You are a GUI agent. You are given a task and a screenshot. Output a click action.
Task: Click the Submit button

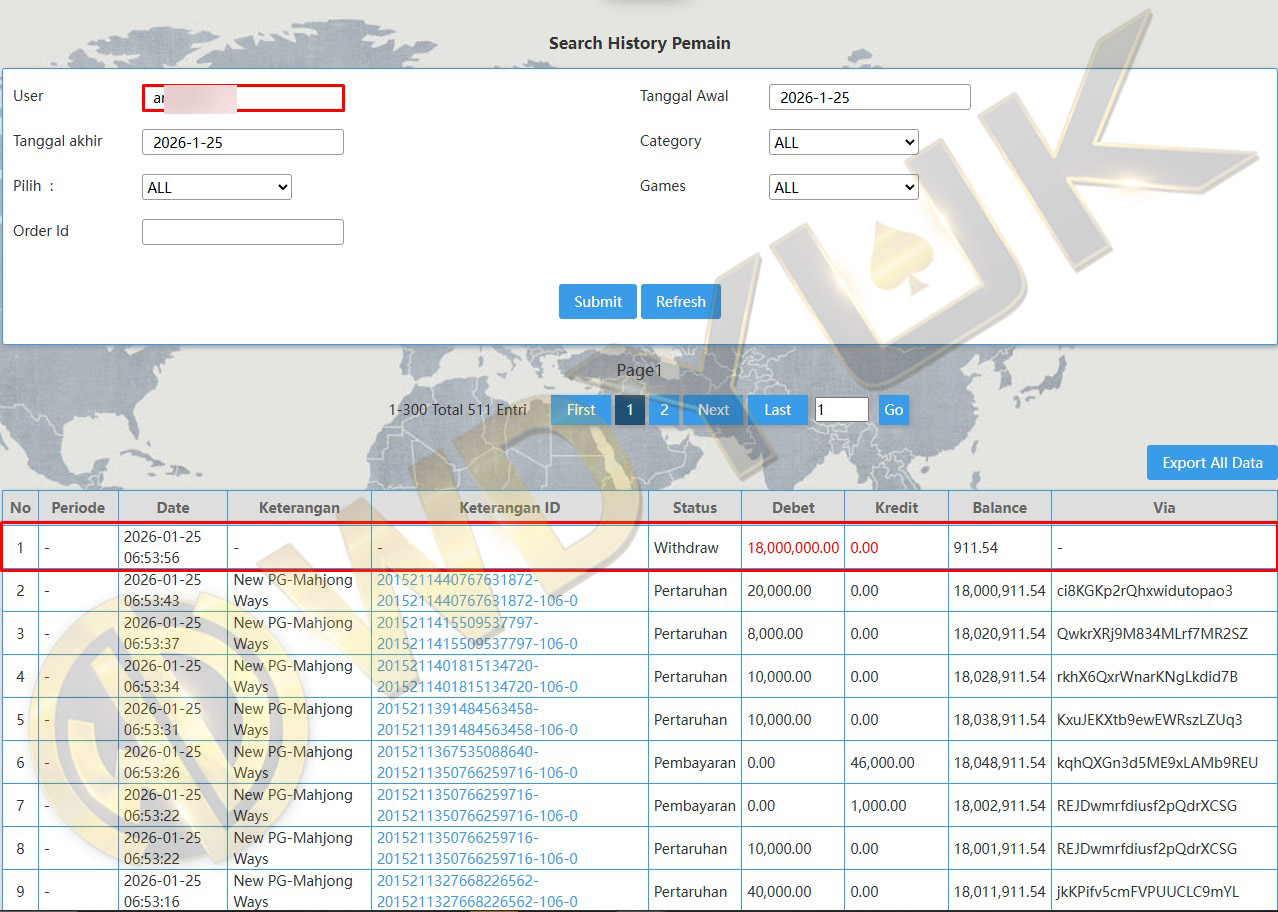tap(597, 302)
